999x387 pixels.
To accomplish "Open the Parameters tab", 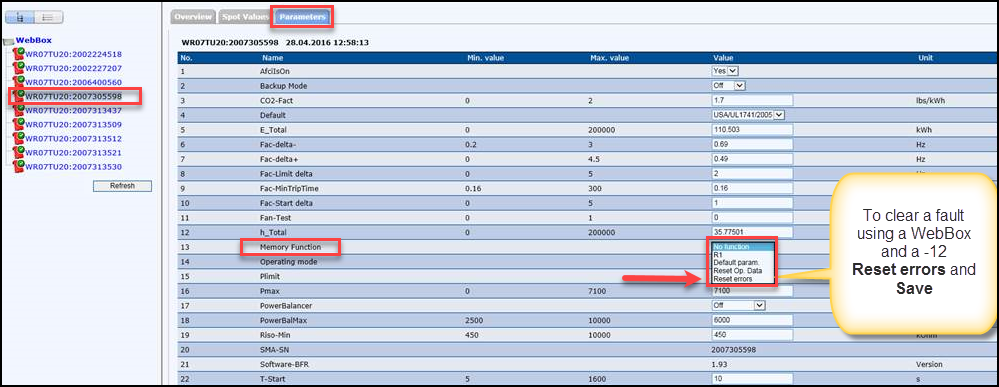I will 303,17.
